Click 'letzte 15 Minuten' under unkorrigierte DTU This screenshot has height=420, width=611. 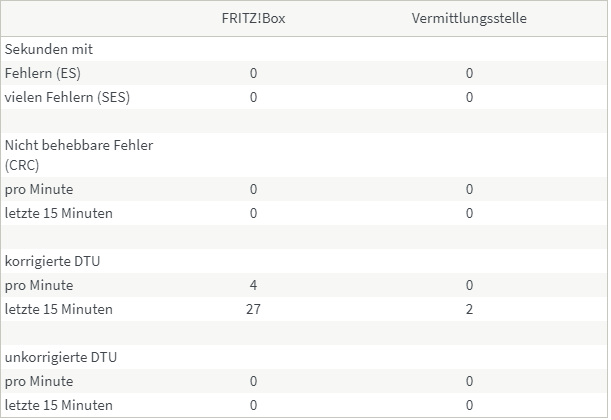[59, 405]
